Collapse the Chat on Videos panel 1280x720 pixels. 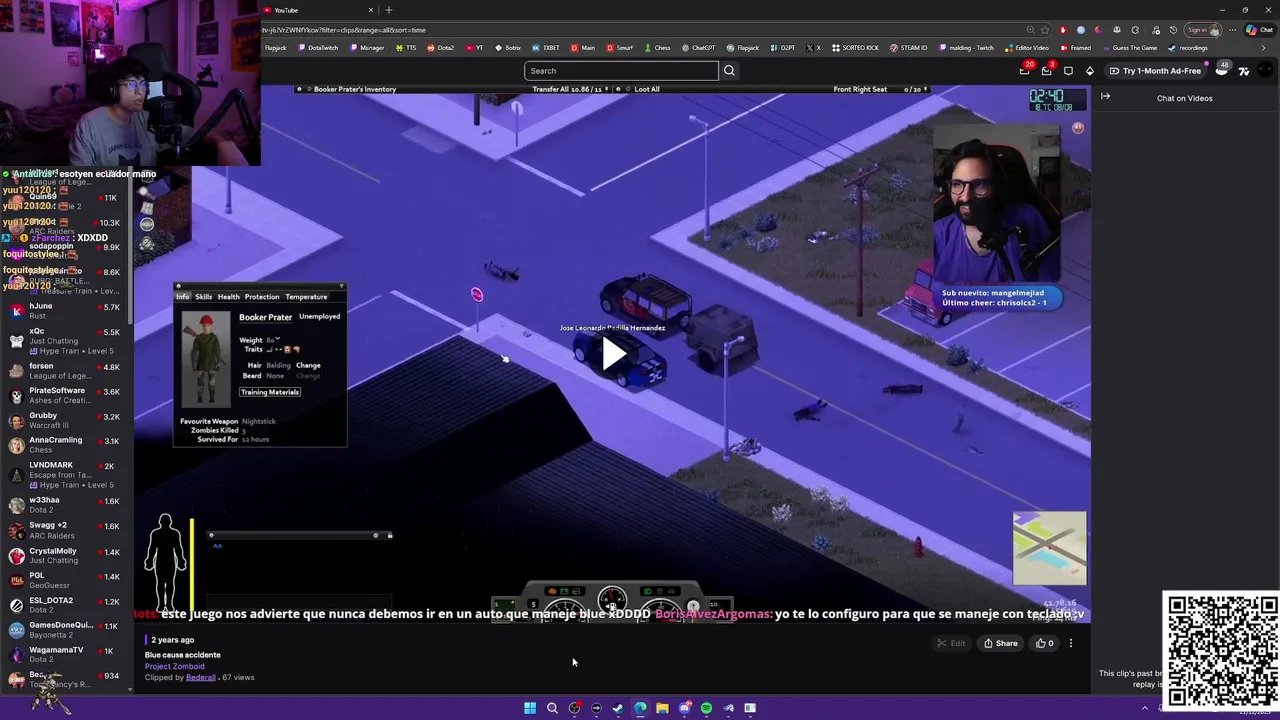click(x=1105, y=97)
